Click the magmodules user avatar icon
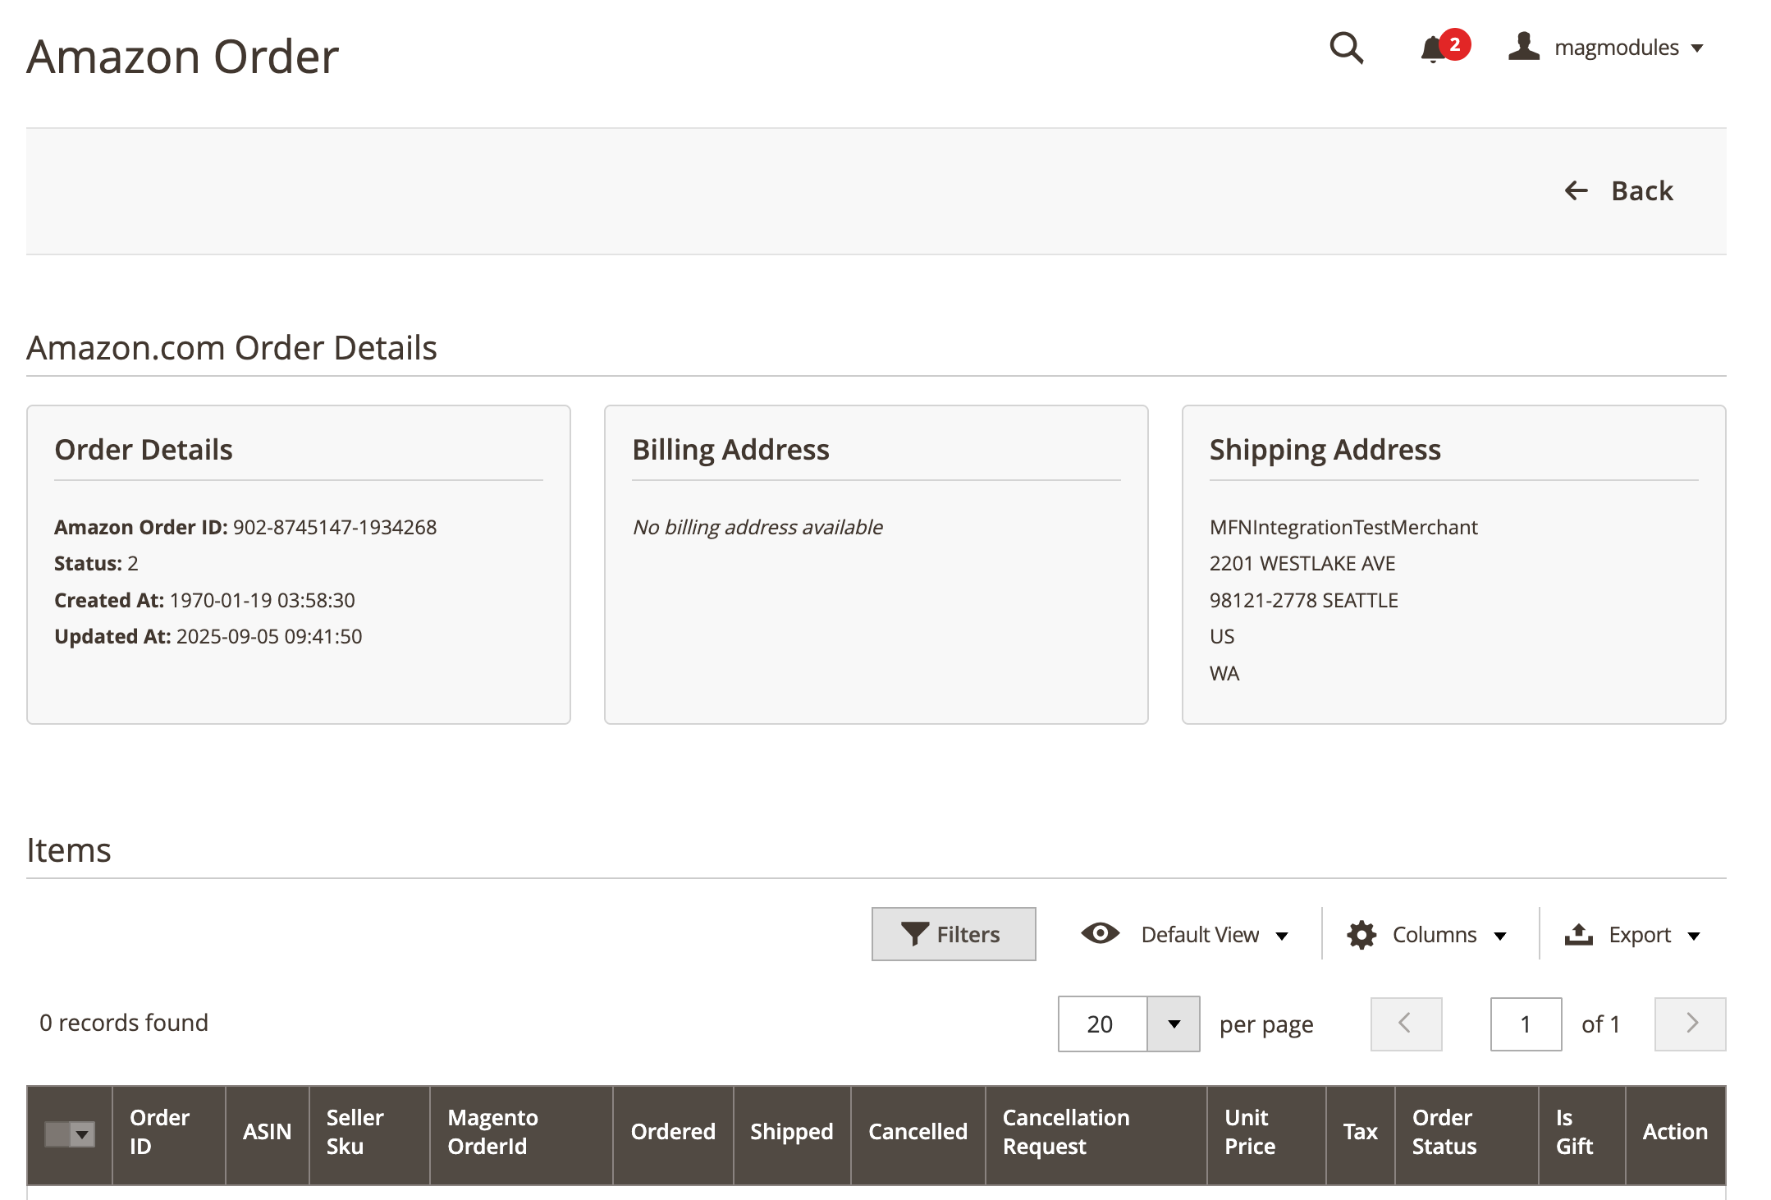Screen dimensions: 1771x1200 click(1523, 47)
